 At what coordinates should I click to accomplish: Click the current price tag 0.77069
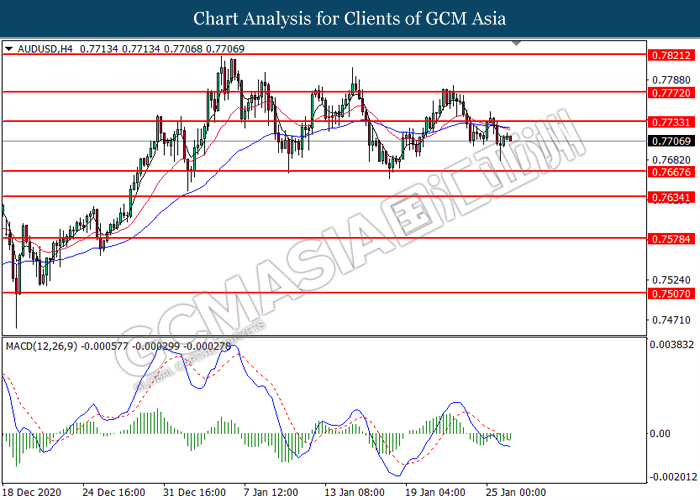[671, 141]
